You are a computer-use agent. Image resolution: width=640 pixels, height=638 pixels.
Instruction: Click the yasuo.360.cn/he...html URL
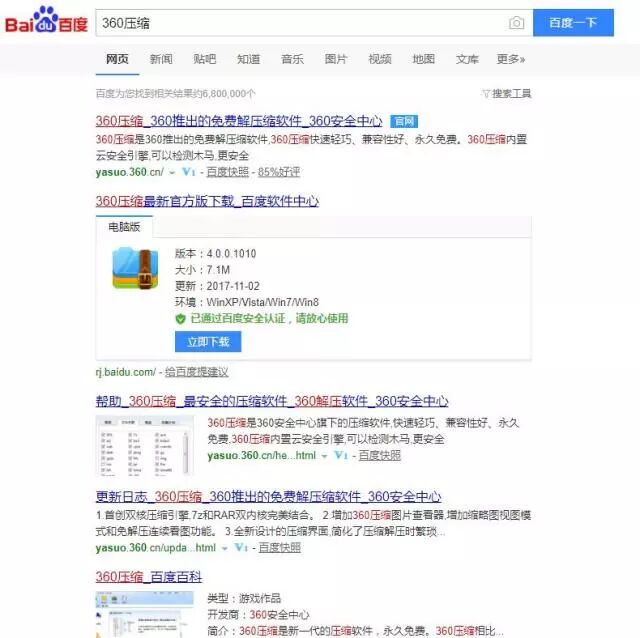click(262, 456)
